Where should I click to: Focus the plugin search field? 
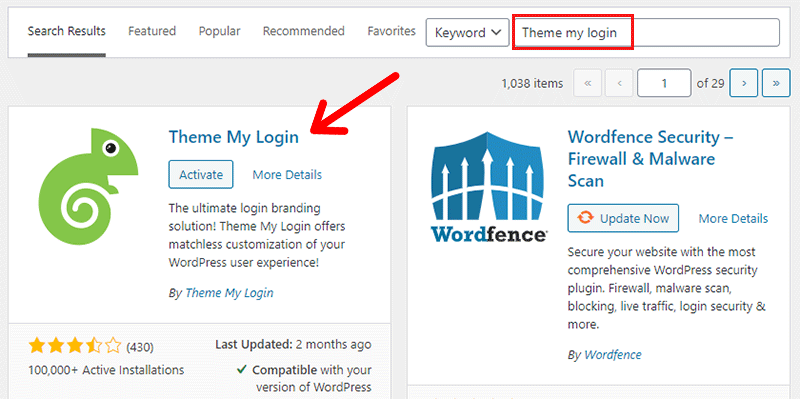tap(646, 33)
